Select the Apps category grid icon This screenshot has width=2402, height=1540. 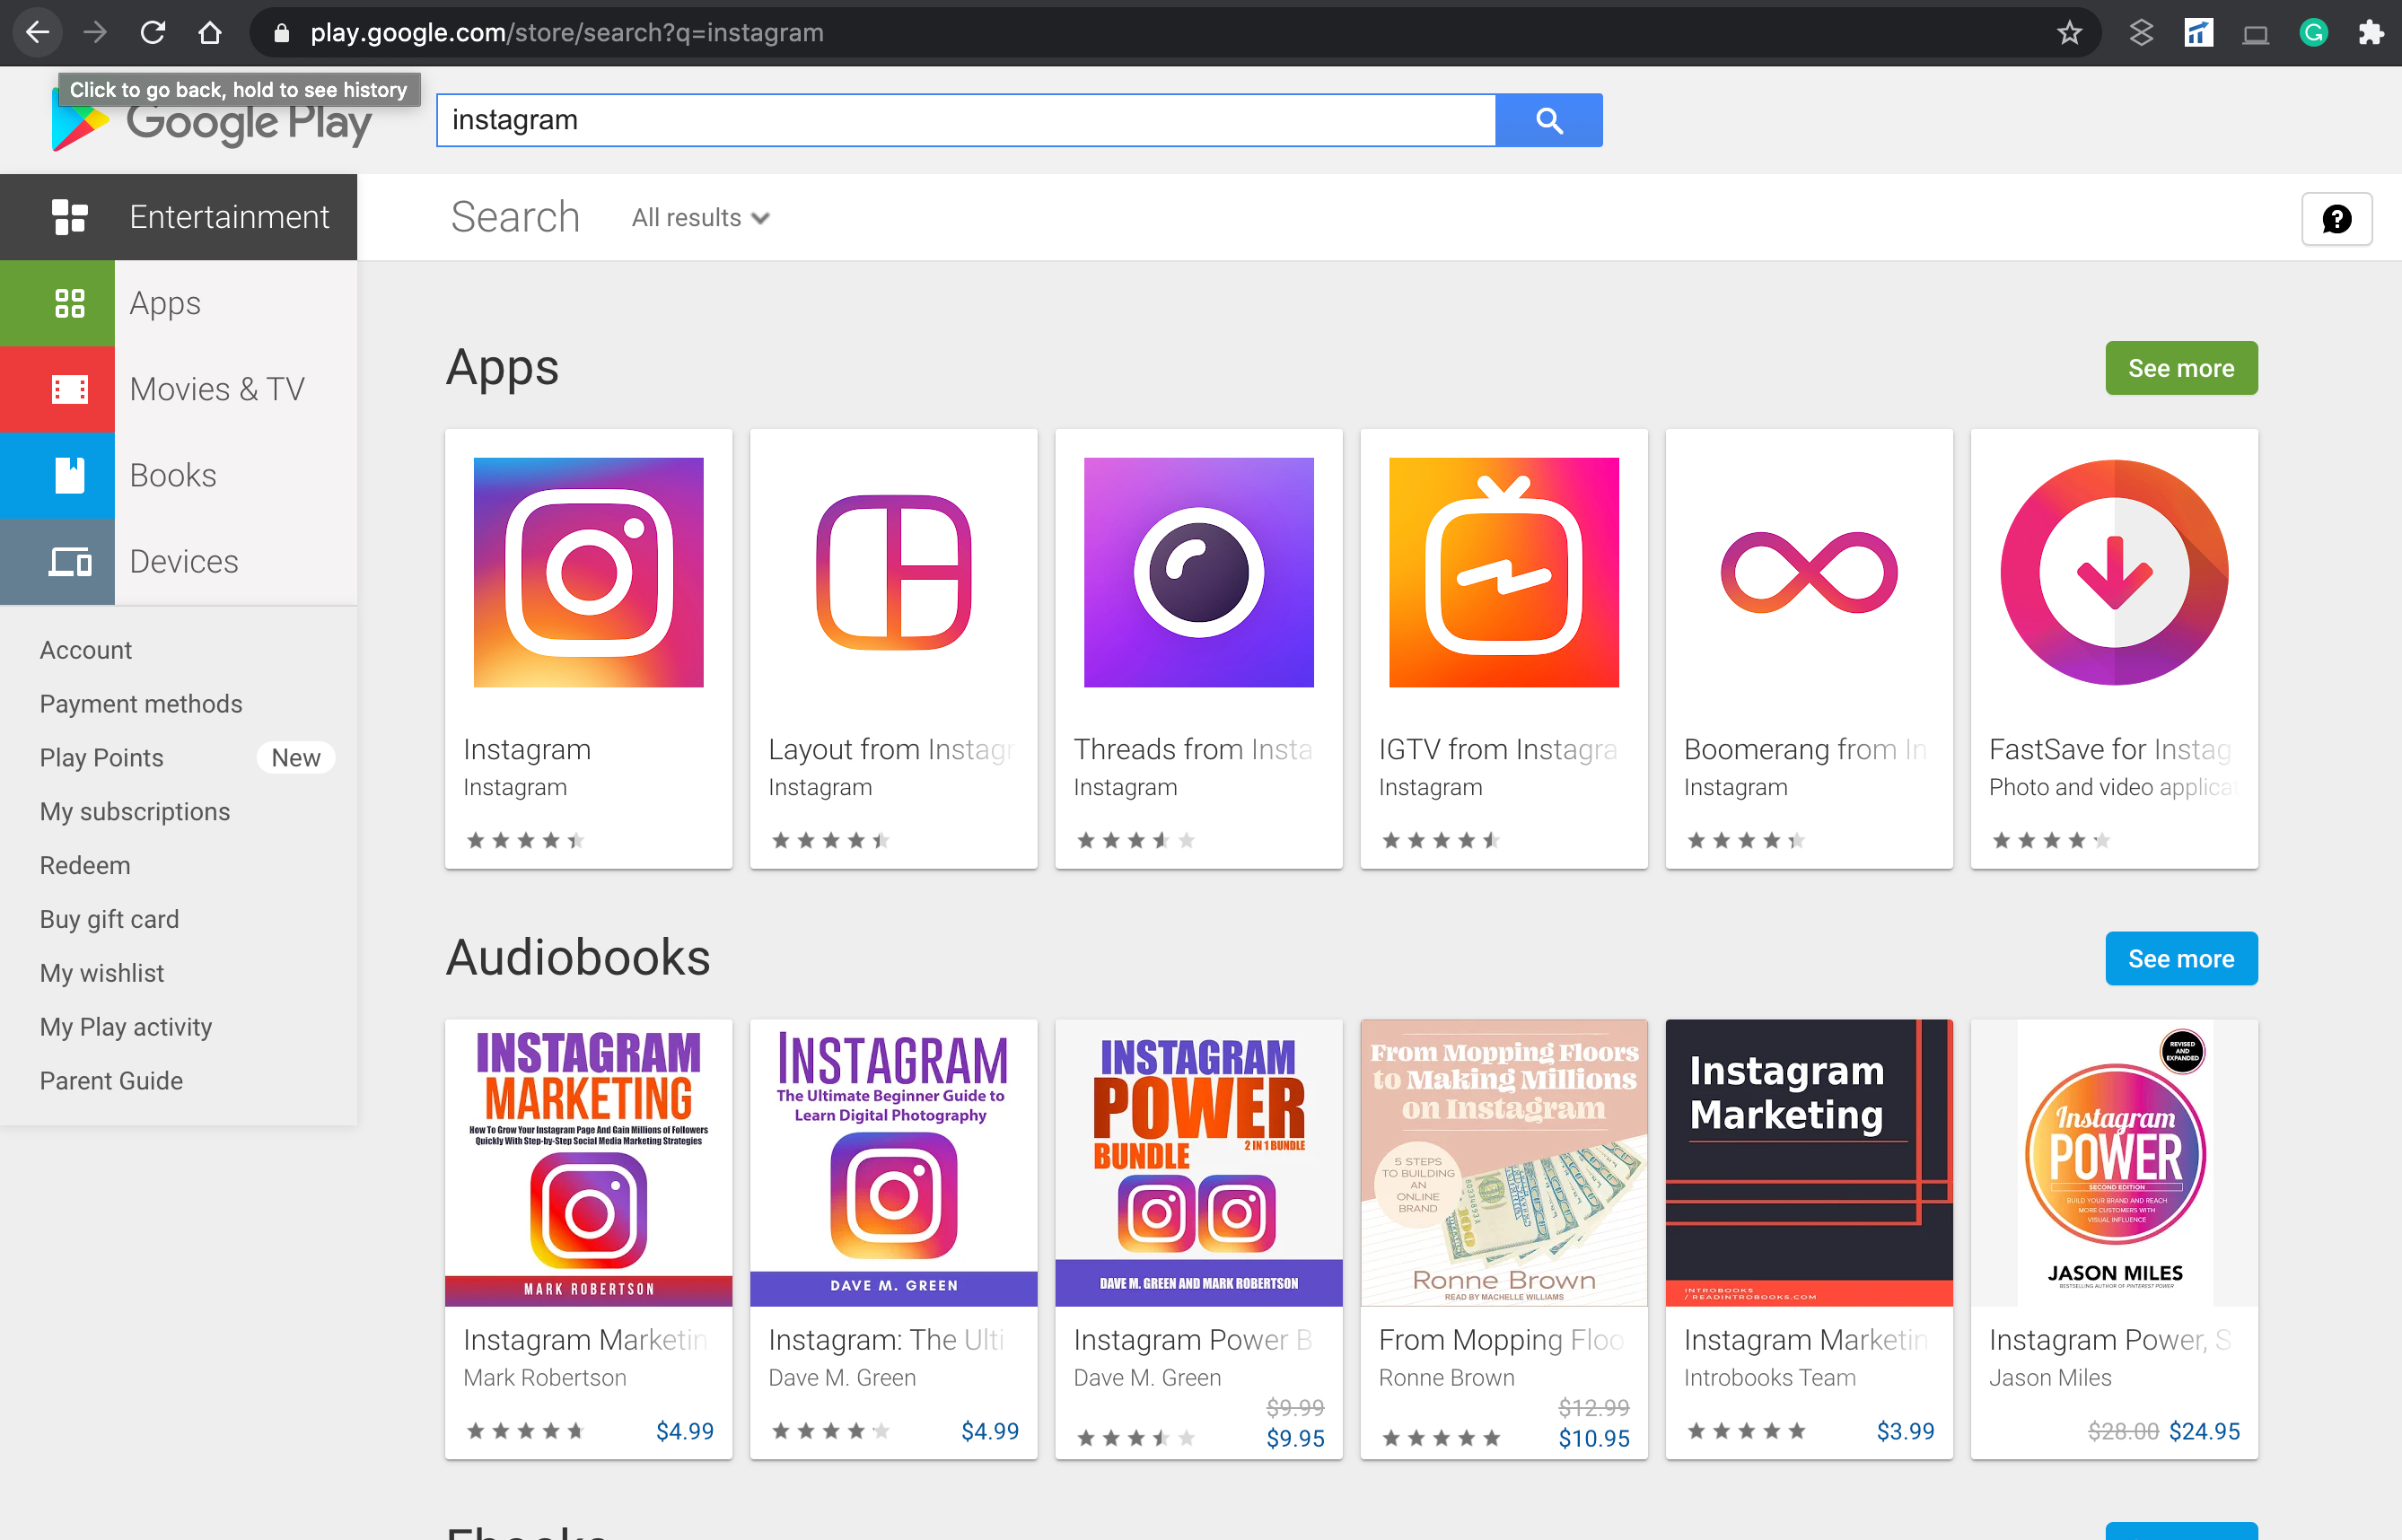70,303
